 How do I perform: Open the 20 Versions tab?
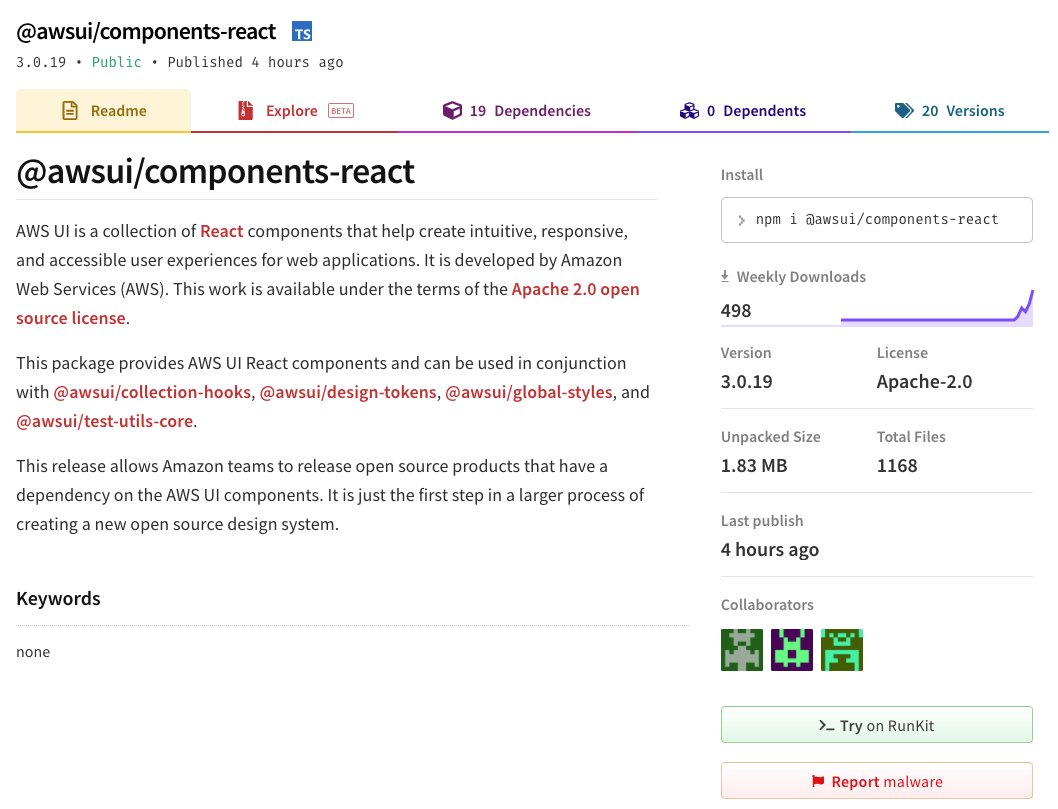pyautogui.click(x=949, y=111)
